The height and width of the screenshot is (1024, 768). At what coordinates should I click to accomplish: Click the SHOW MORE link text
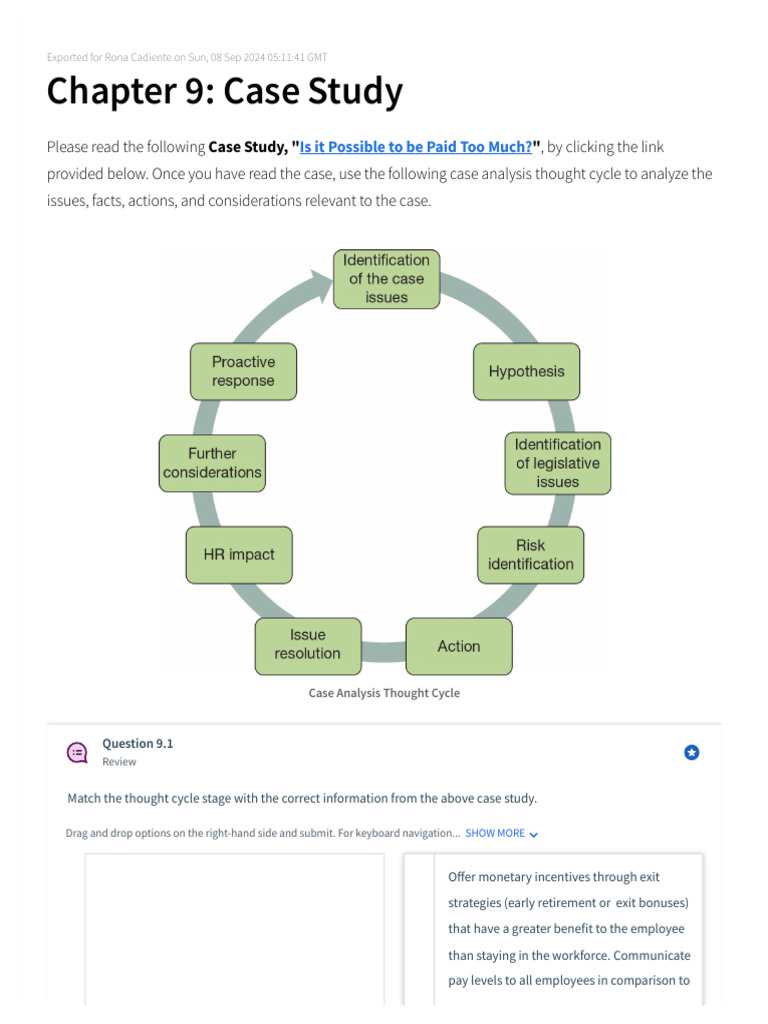(x=495, y=833)
